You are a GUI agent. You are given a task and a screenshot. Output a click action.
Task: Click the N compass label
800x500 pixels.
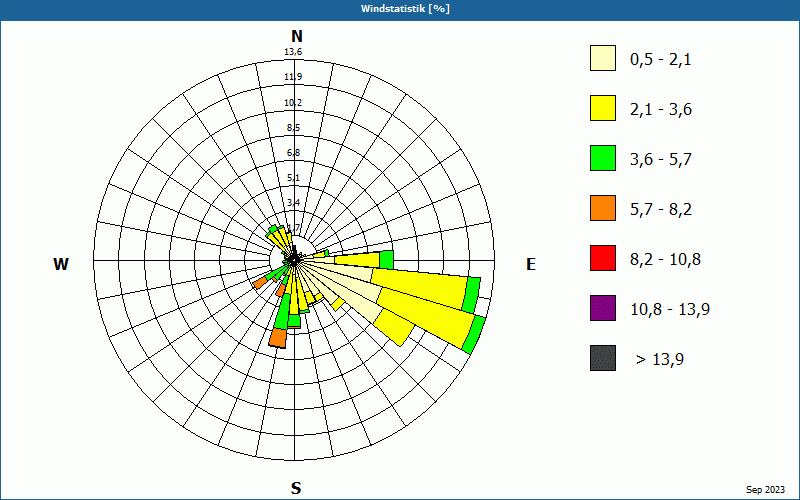[x=296, y=37]
